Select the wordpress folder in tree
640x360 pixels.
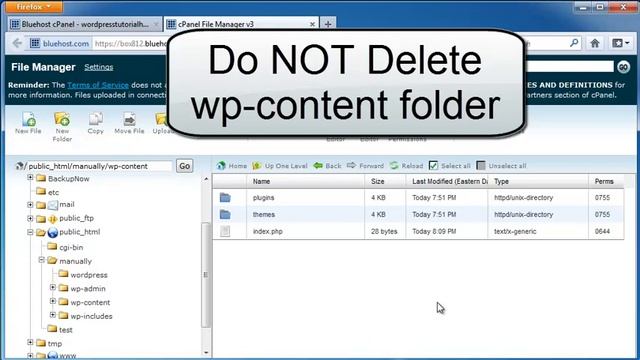point(89,275)
